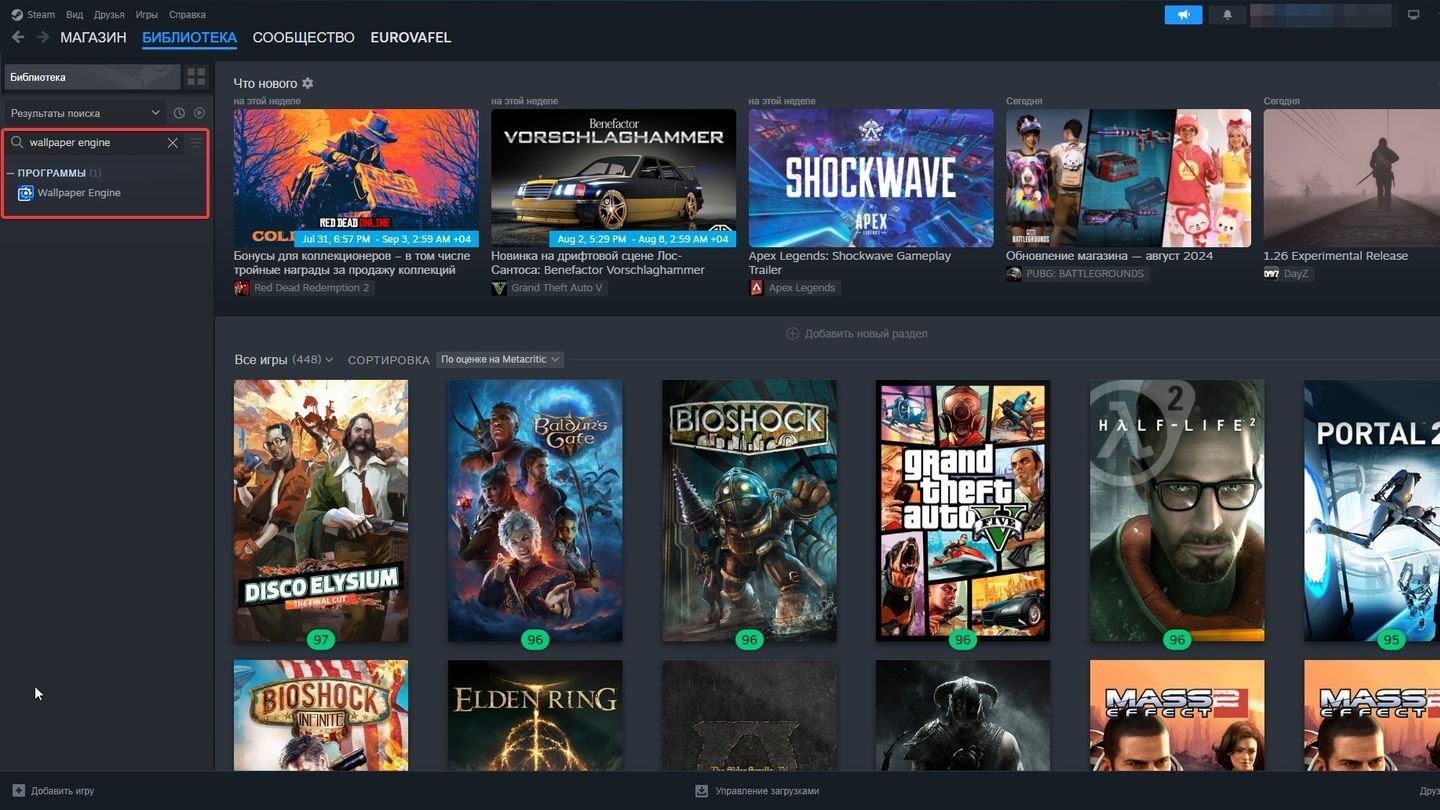Click the Обновление магазина — август 2024 headline
1440x810 pixels.
coord(1109,256)
